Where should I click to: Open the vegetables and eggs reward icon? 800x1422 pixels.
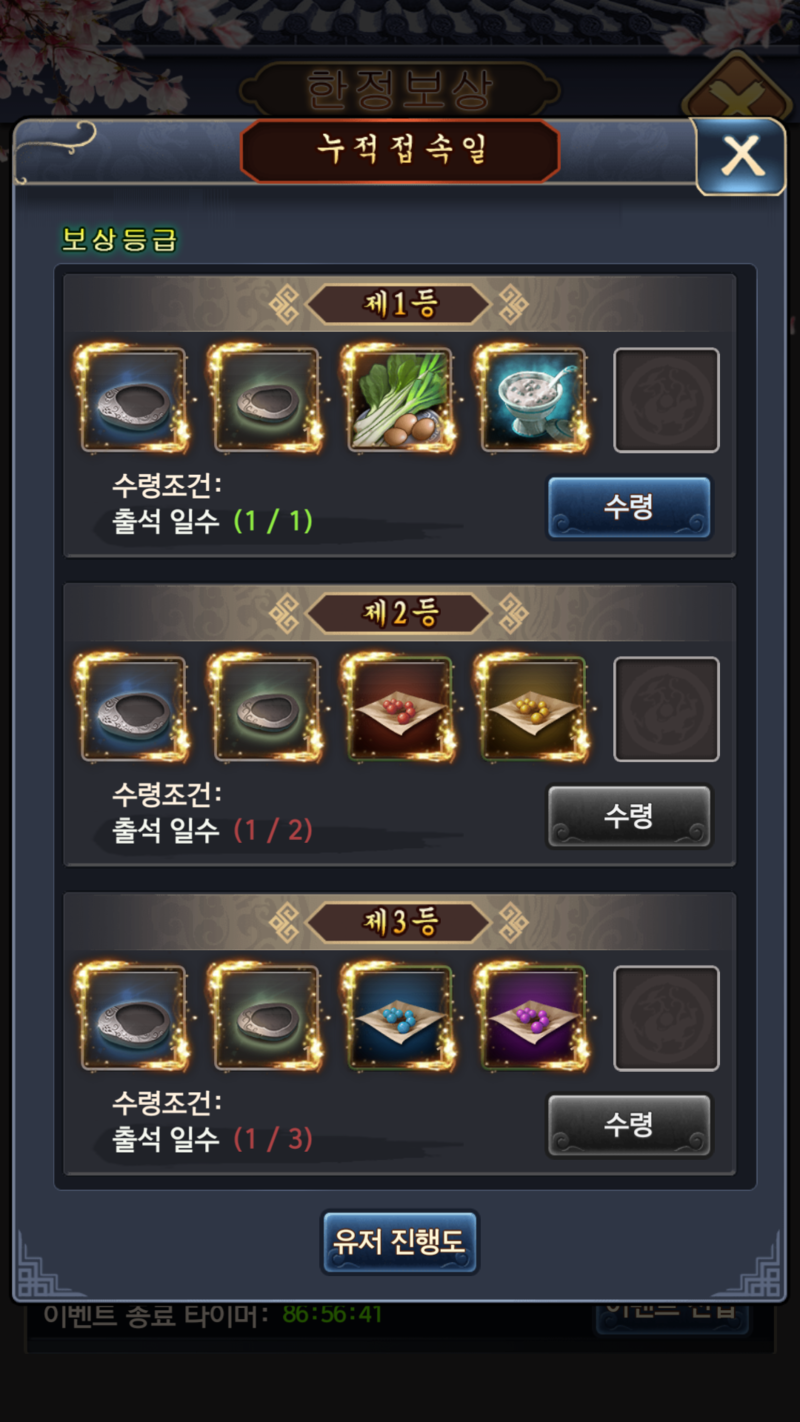[x=399, y=400]
